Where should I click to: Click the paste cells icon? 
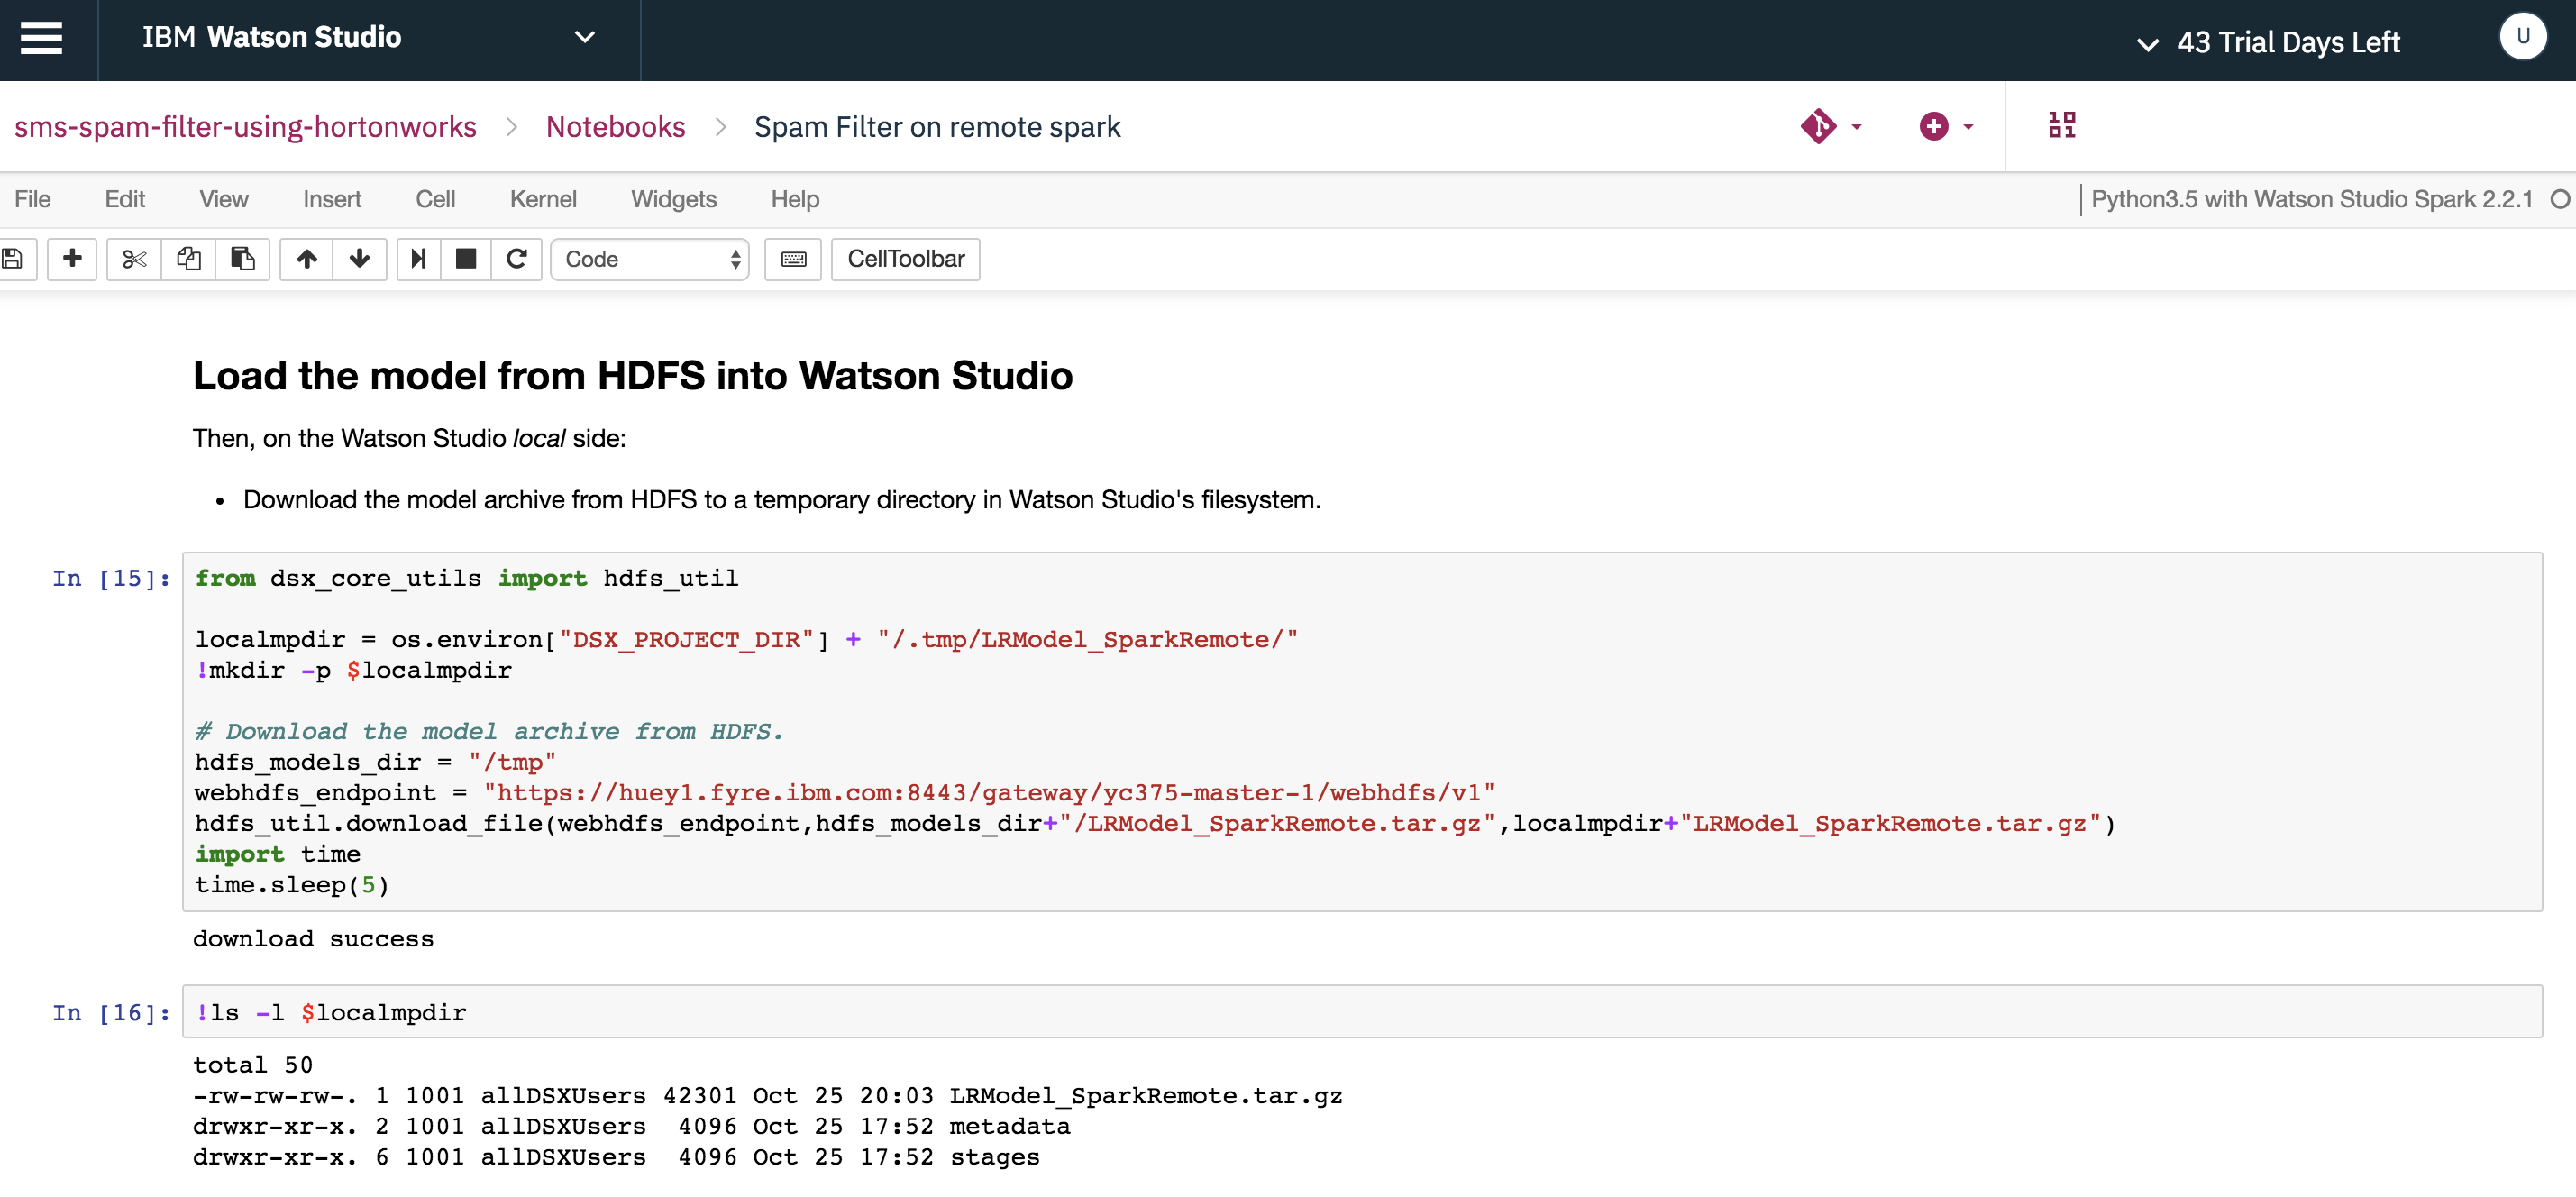click(243, 259)
